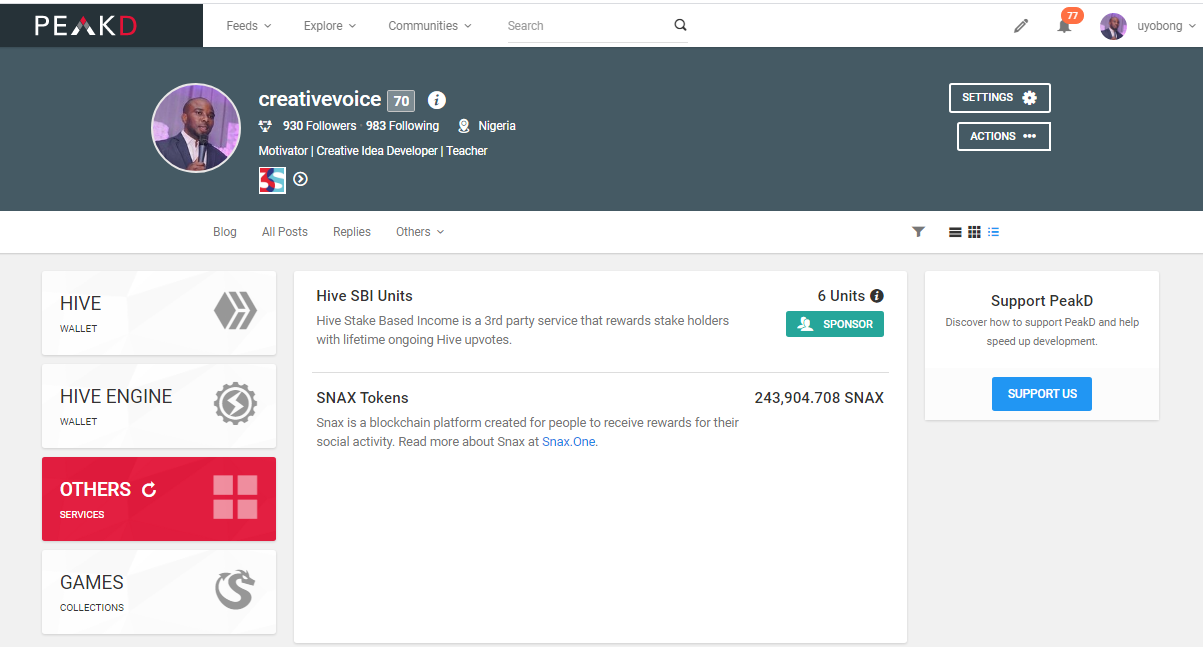The height and width of the screenshot is (647, 1203).
Task: Click the Search input field
Action: pos(587,26)
